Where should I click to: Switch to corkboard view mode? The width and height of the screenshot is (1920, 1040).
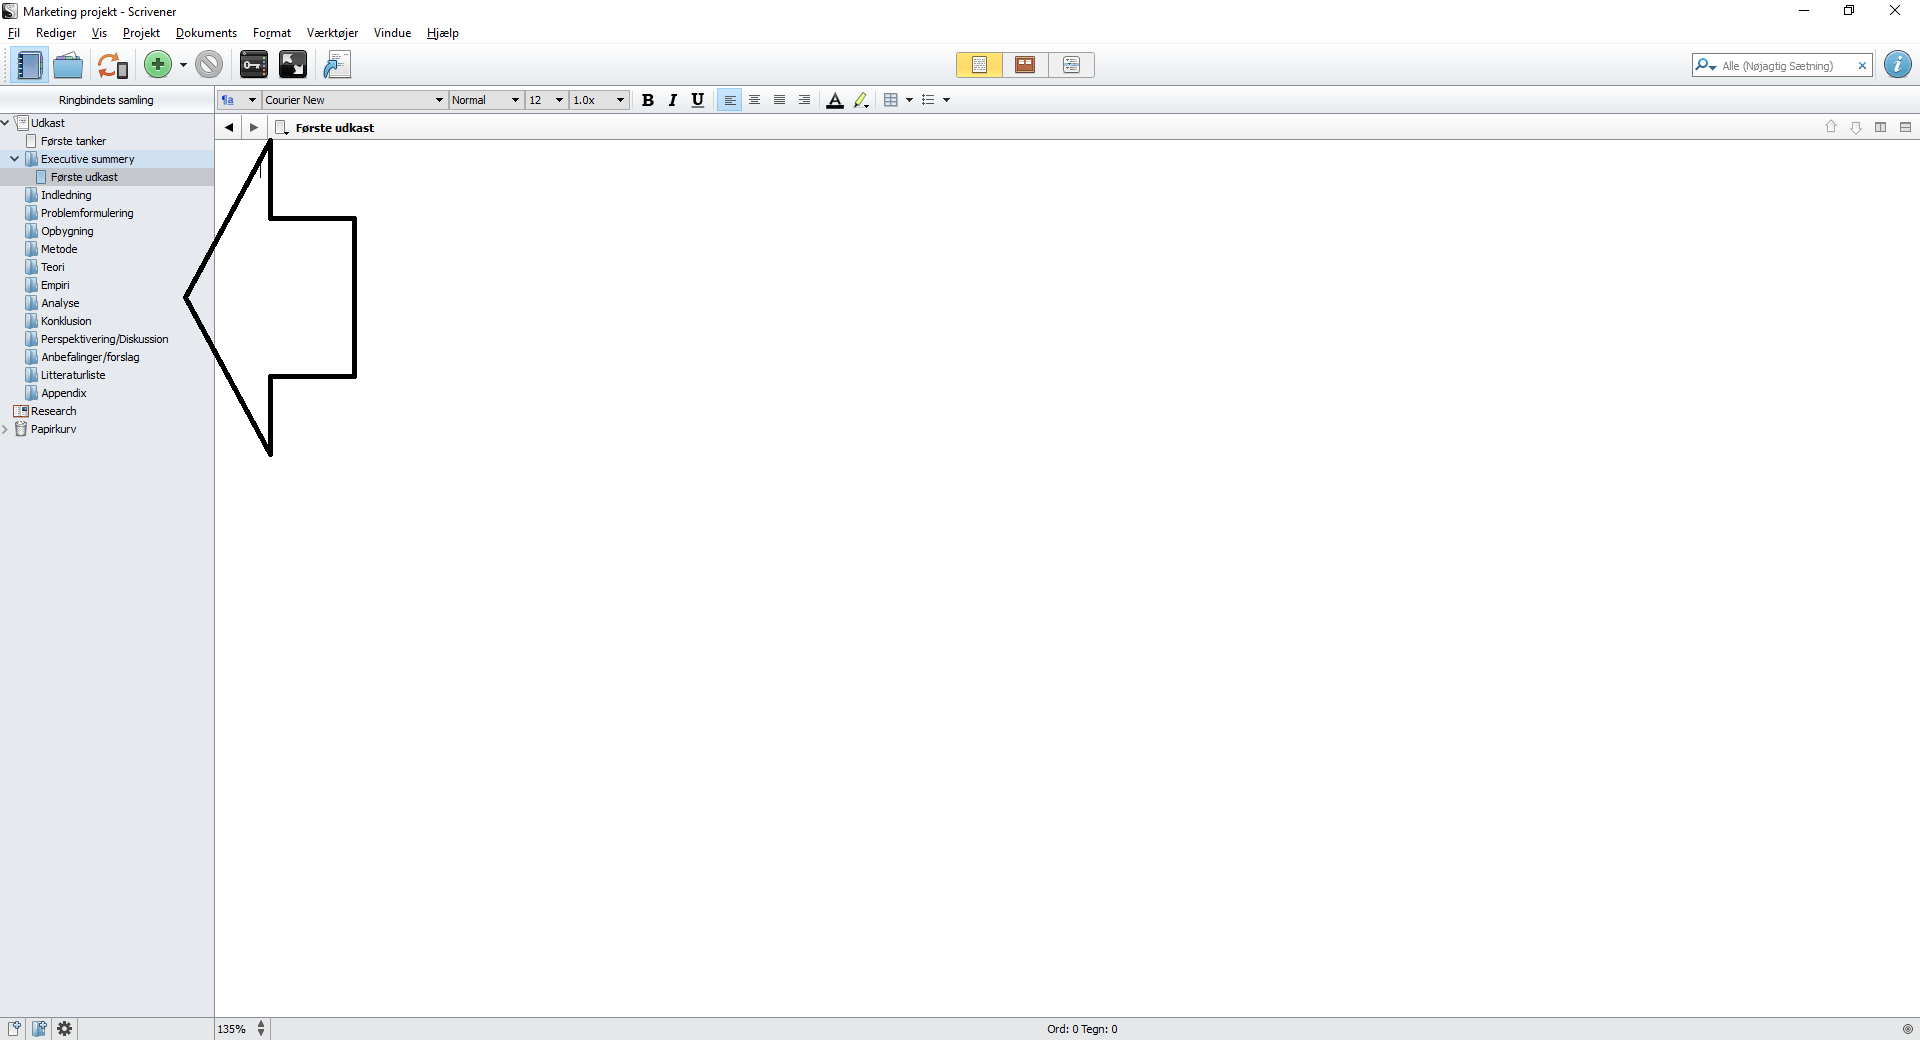coord(1025,65)
